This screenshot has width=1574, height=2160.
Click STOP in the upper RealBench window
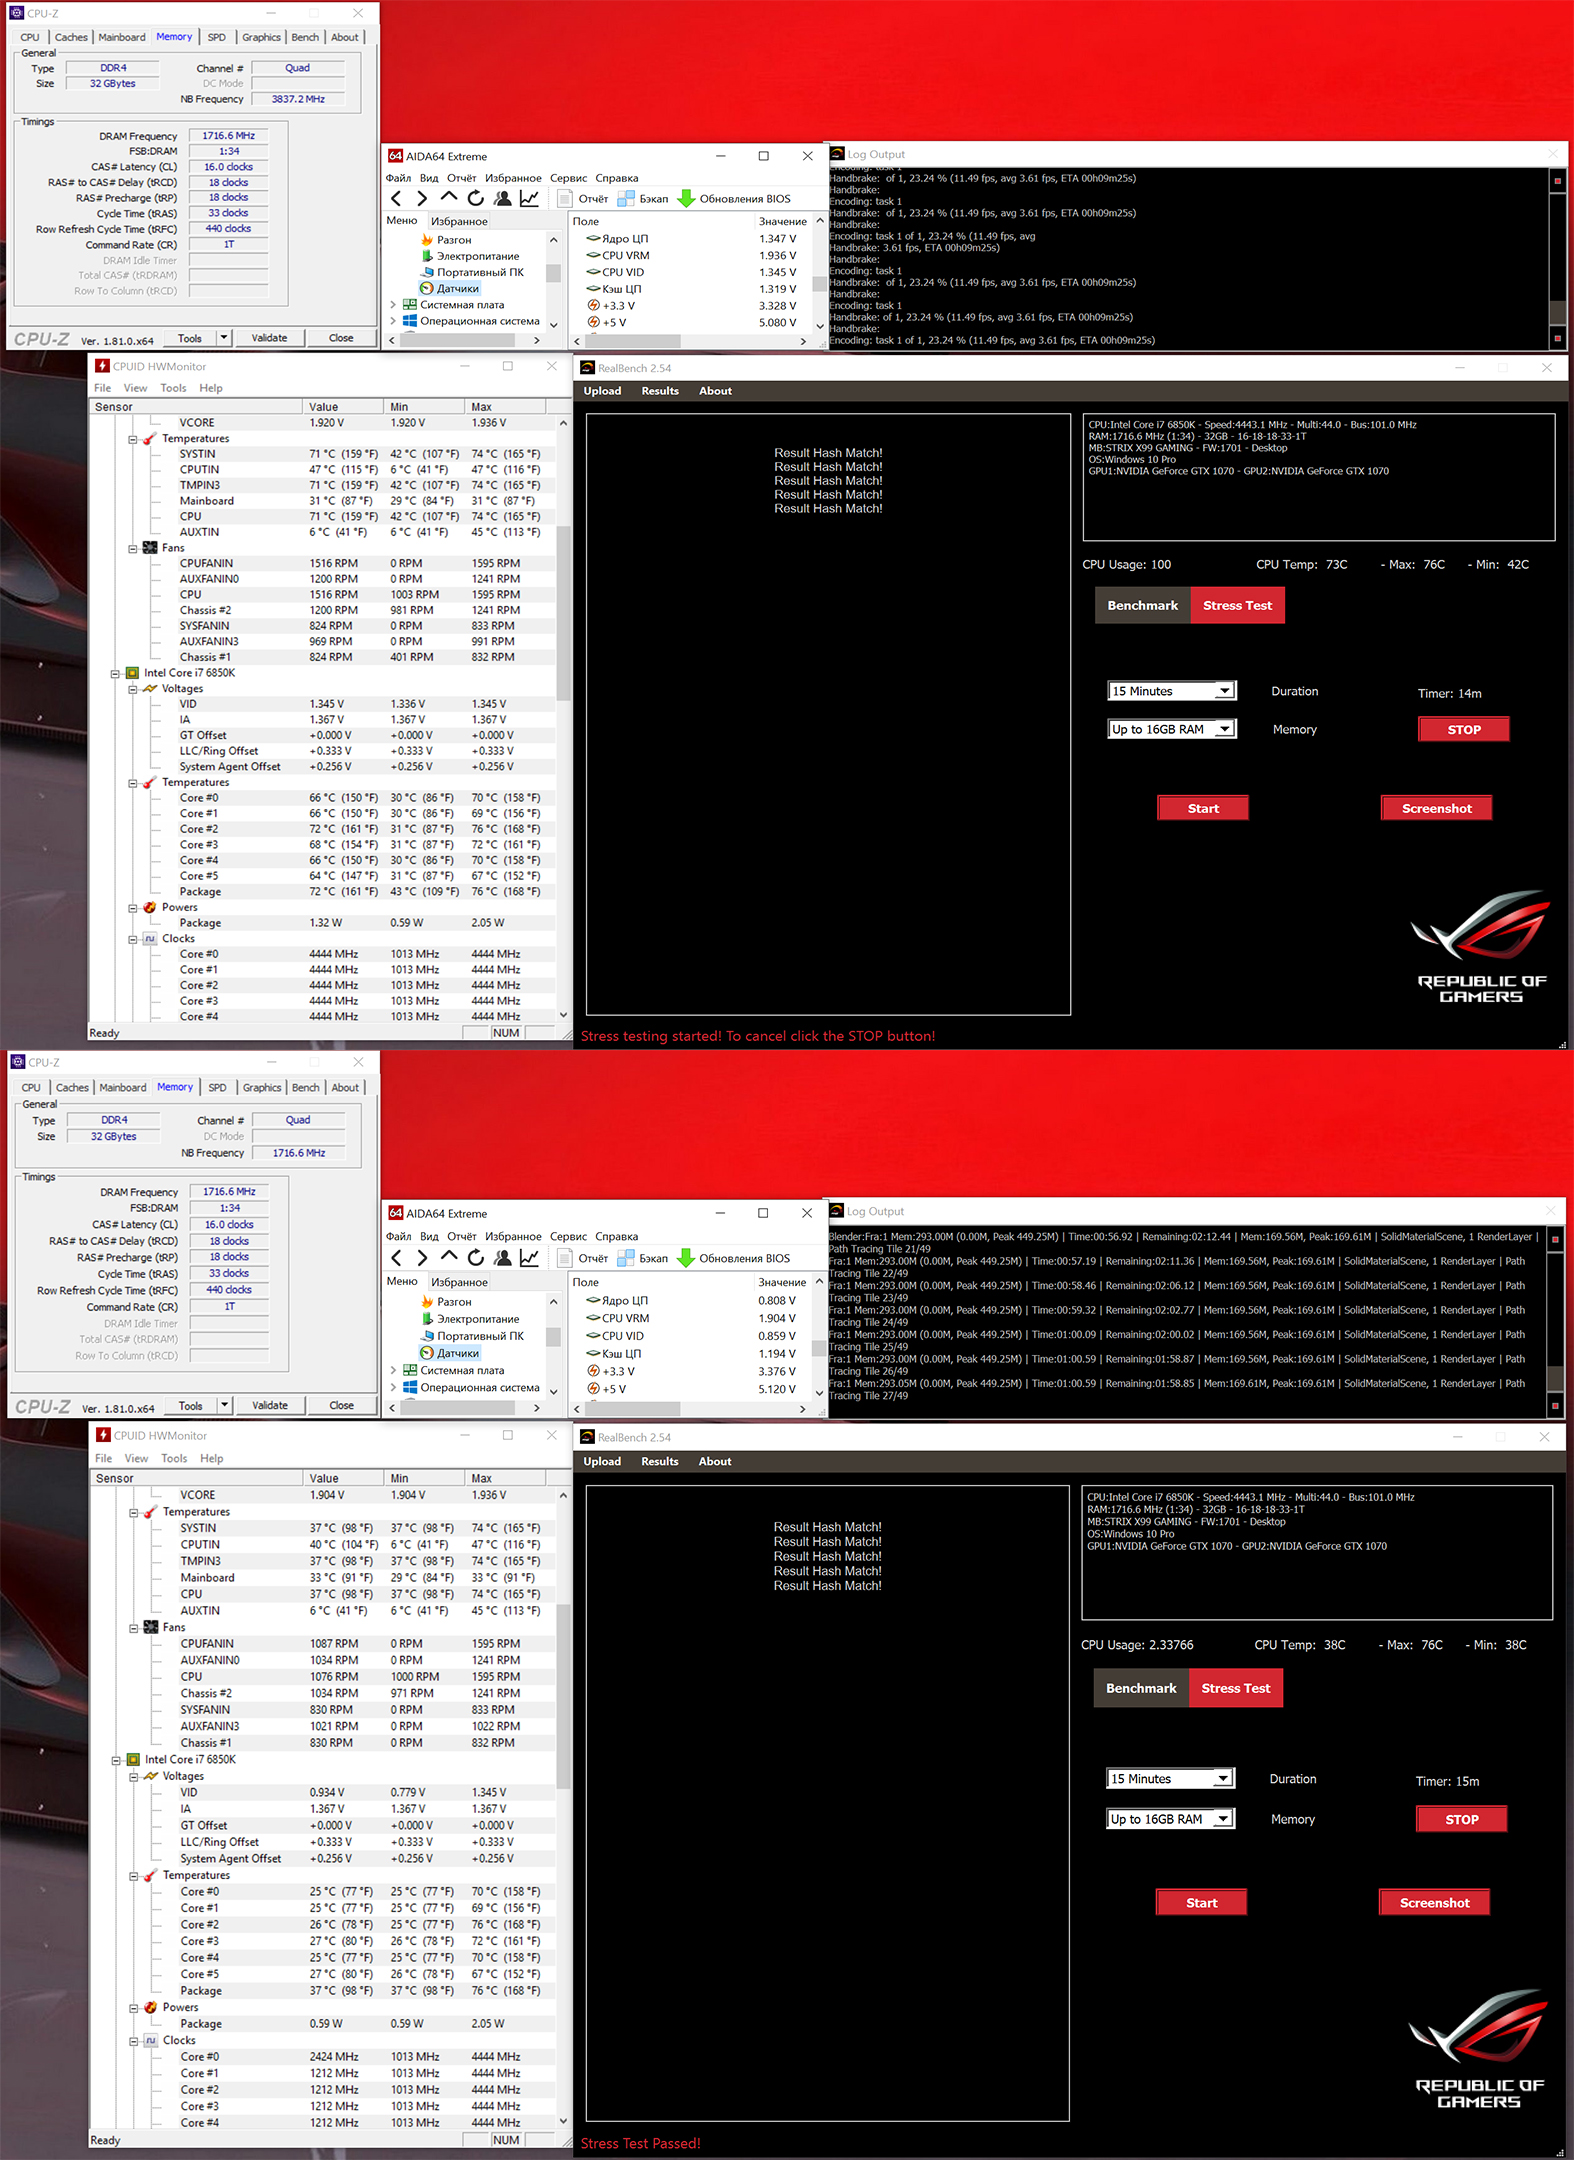tap(1464, 729)
